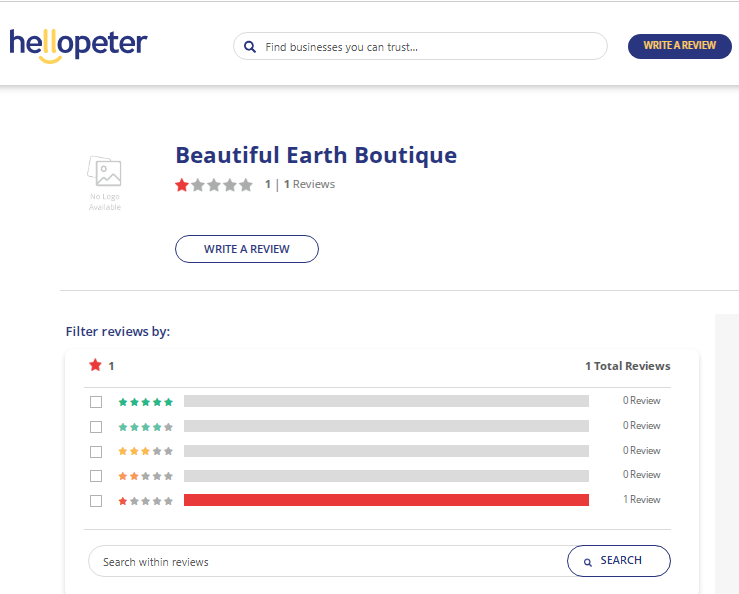Click the magnifier icon in top search bar
This screenshot has height=594, width=739.
[250, 47]
